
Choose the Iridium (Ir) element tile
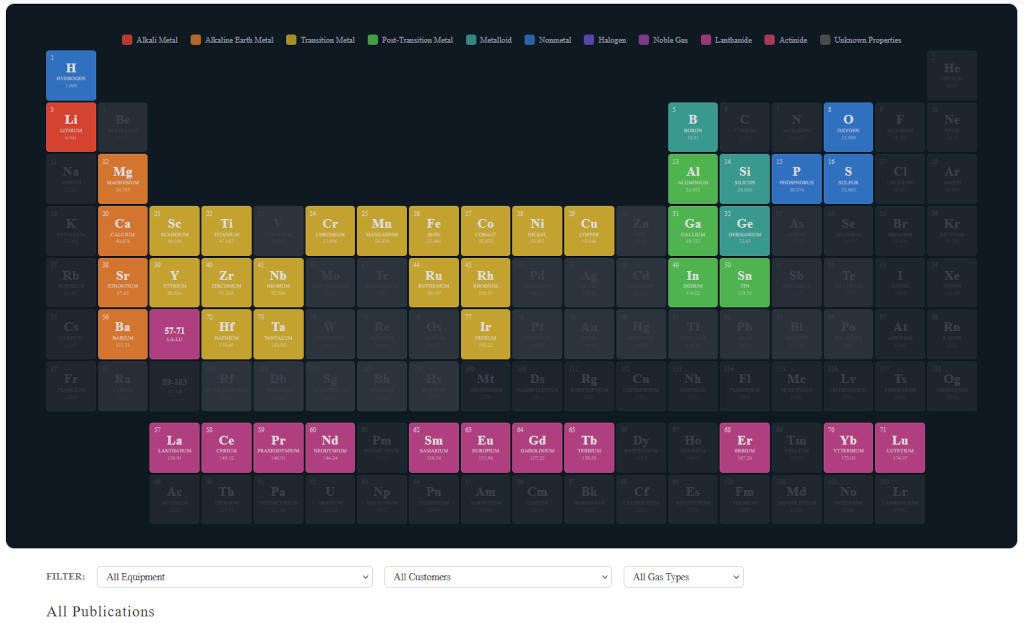pyautogui.click(x=485, y=334)
